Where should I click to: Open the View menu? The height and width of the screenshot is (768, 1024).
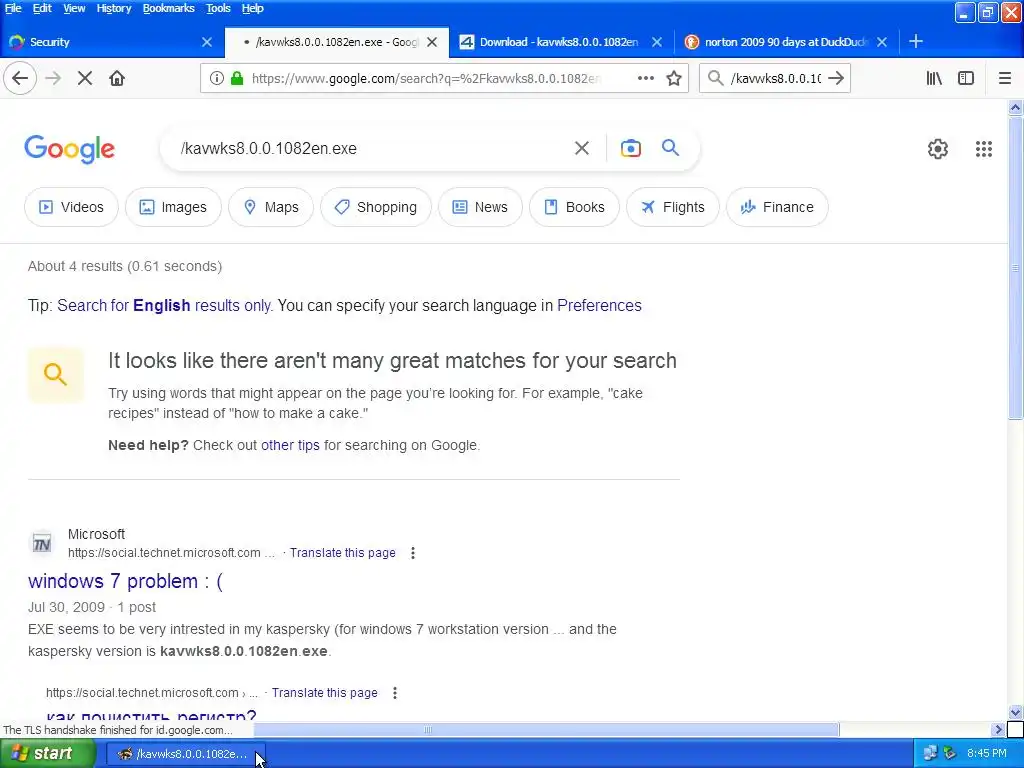[x=74, y=8]
